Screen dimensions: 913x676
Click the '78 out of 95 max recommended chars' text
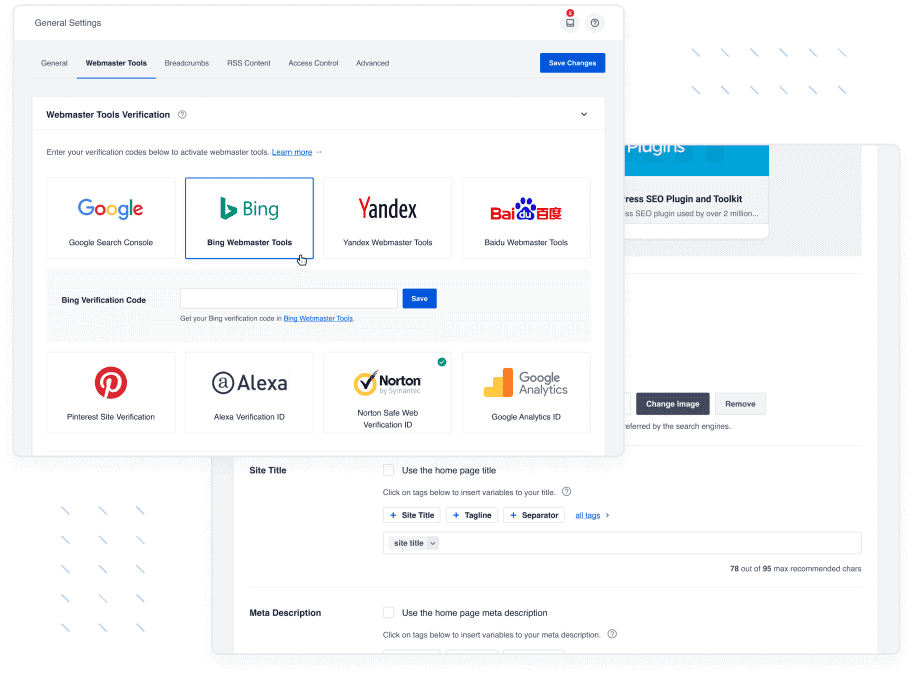[x=795, y=568]
